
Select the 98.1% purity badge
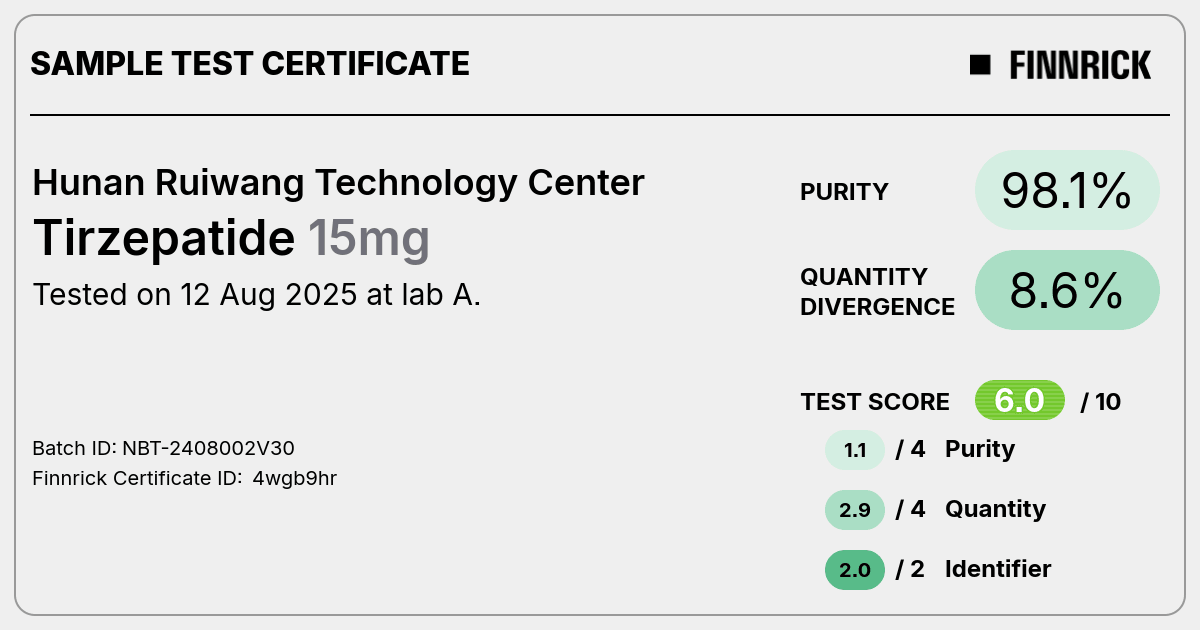(x=1067, y=190)
